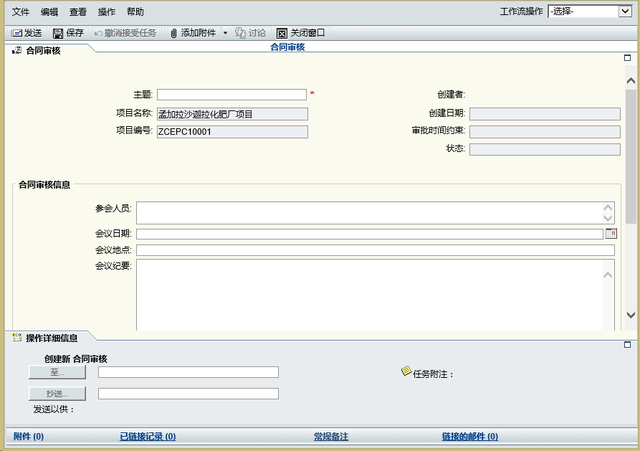Image resolution: width=640 pixels, height=451 pixels.
Task: Click the 撤消接受任务 toolbar item
Action: [125, 33]
